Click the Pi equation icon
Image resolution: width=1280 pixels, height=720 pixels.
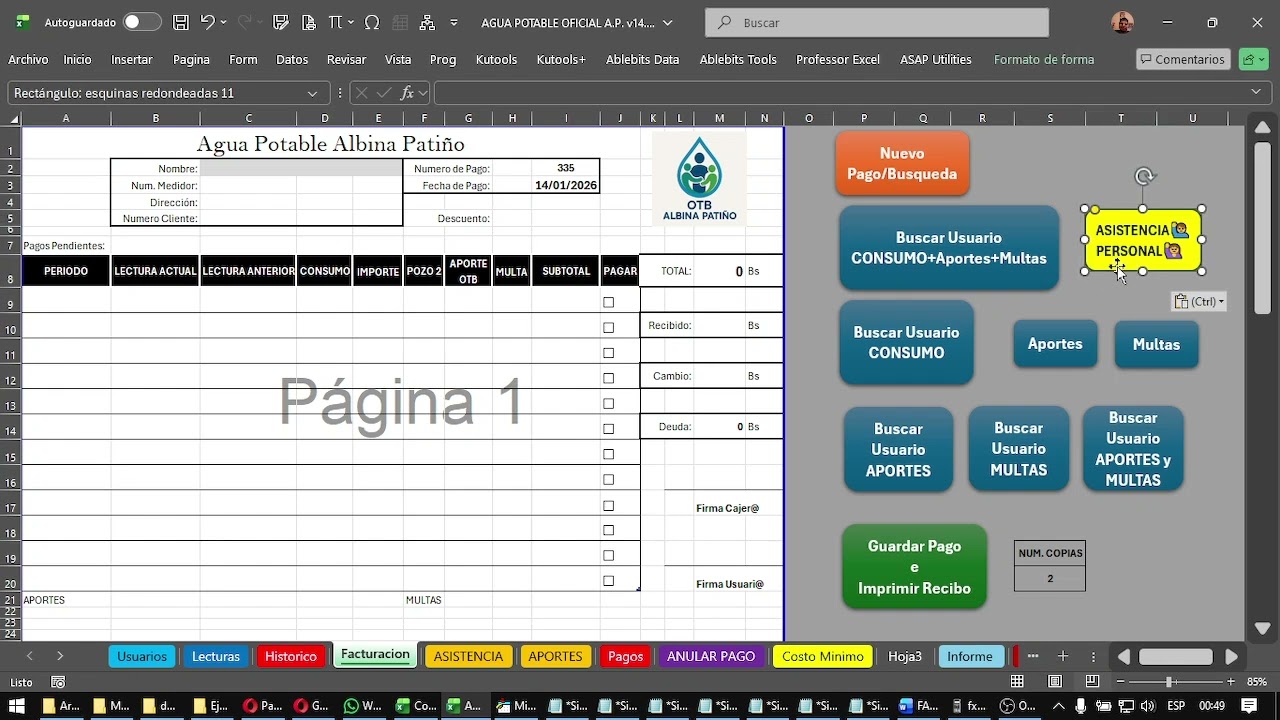(335, 22)
